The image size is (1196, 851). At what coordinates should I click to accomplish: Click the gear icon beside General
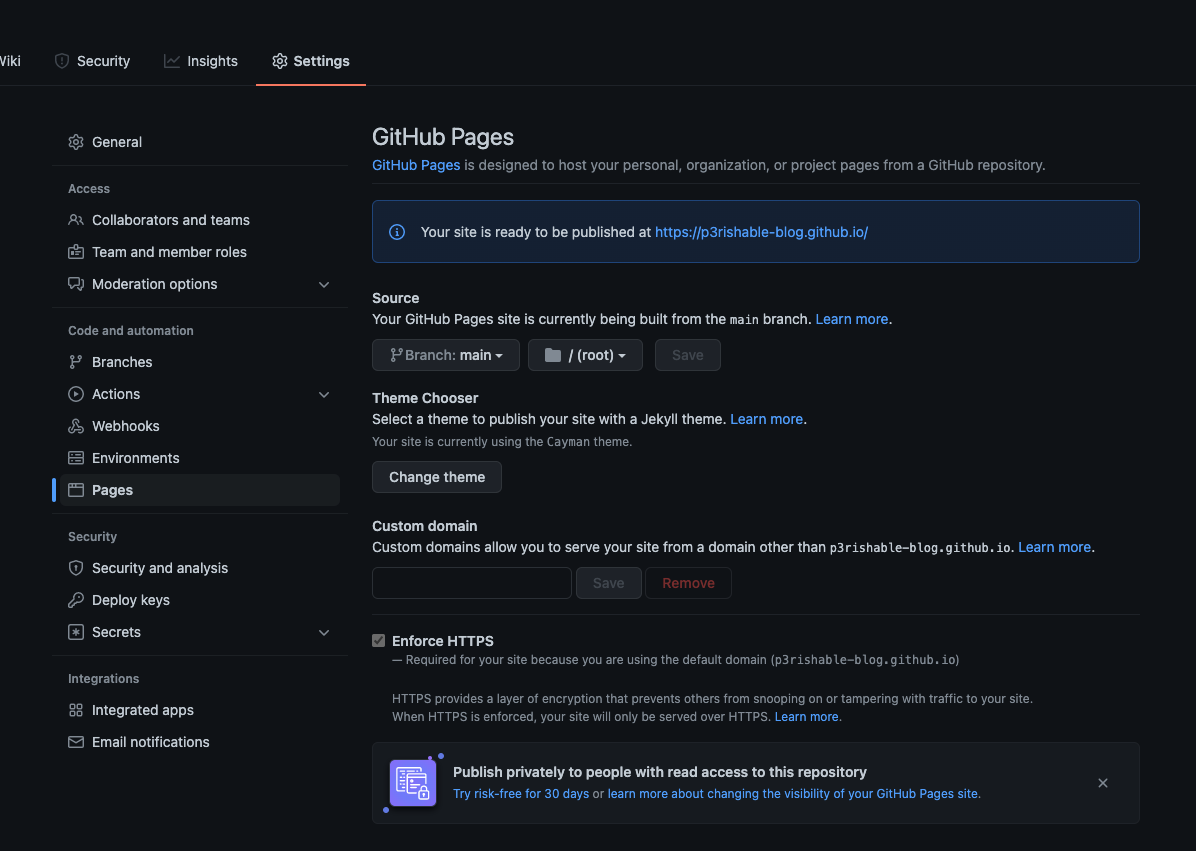click(76, 142)
